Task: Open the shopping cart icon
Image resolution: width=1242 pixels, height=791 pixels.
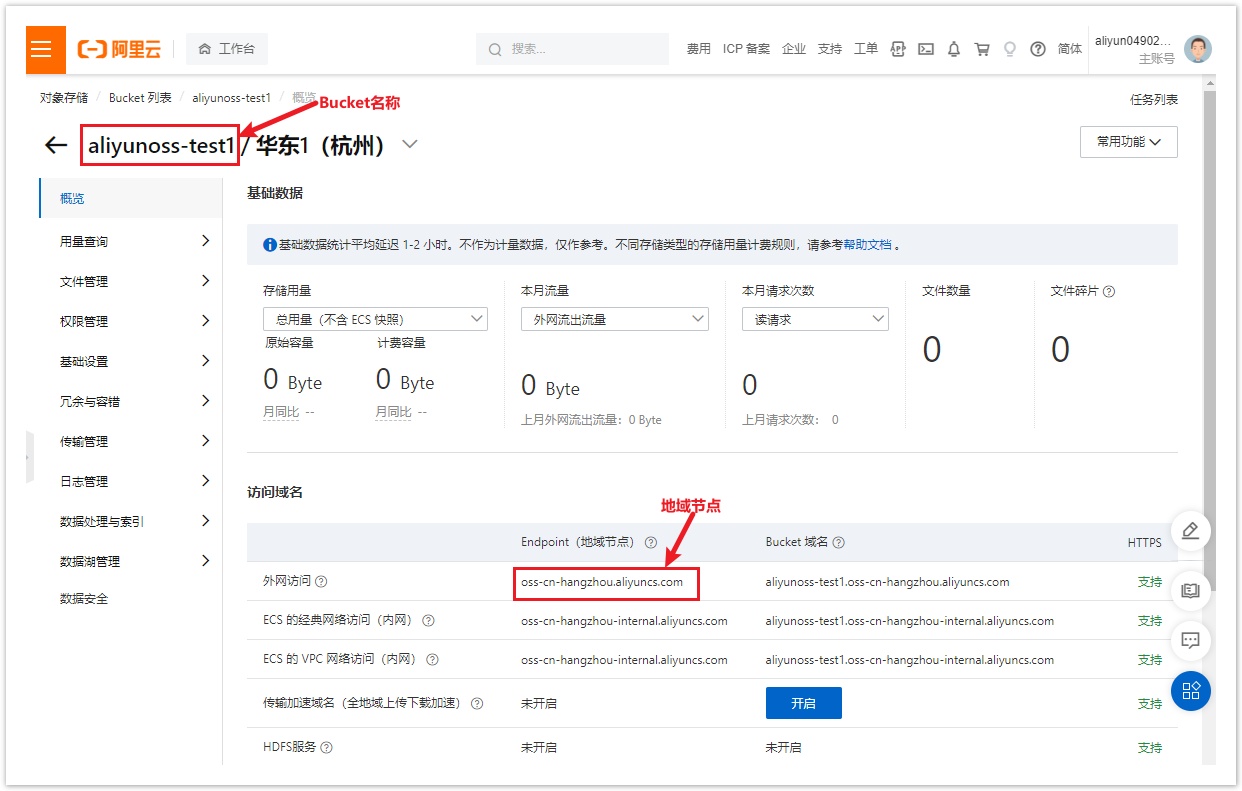Action: 982,49
